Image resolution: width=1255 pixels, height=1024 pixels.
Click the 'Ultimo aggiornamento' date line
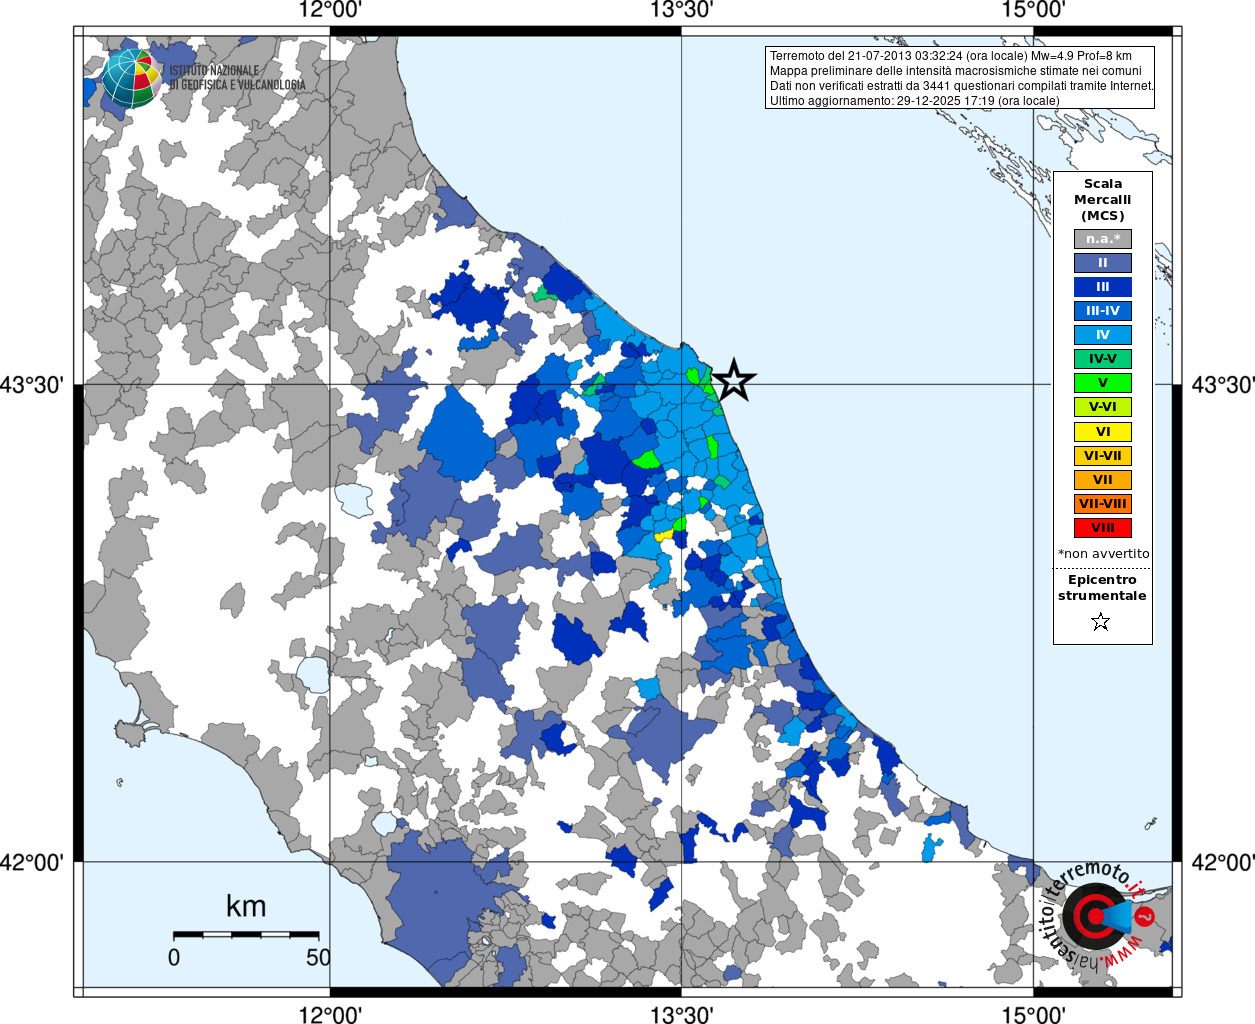[x=914, y=101]
